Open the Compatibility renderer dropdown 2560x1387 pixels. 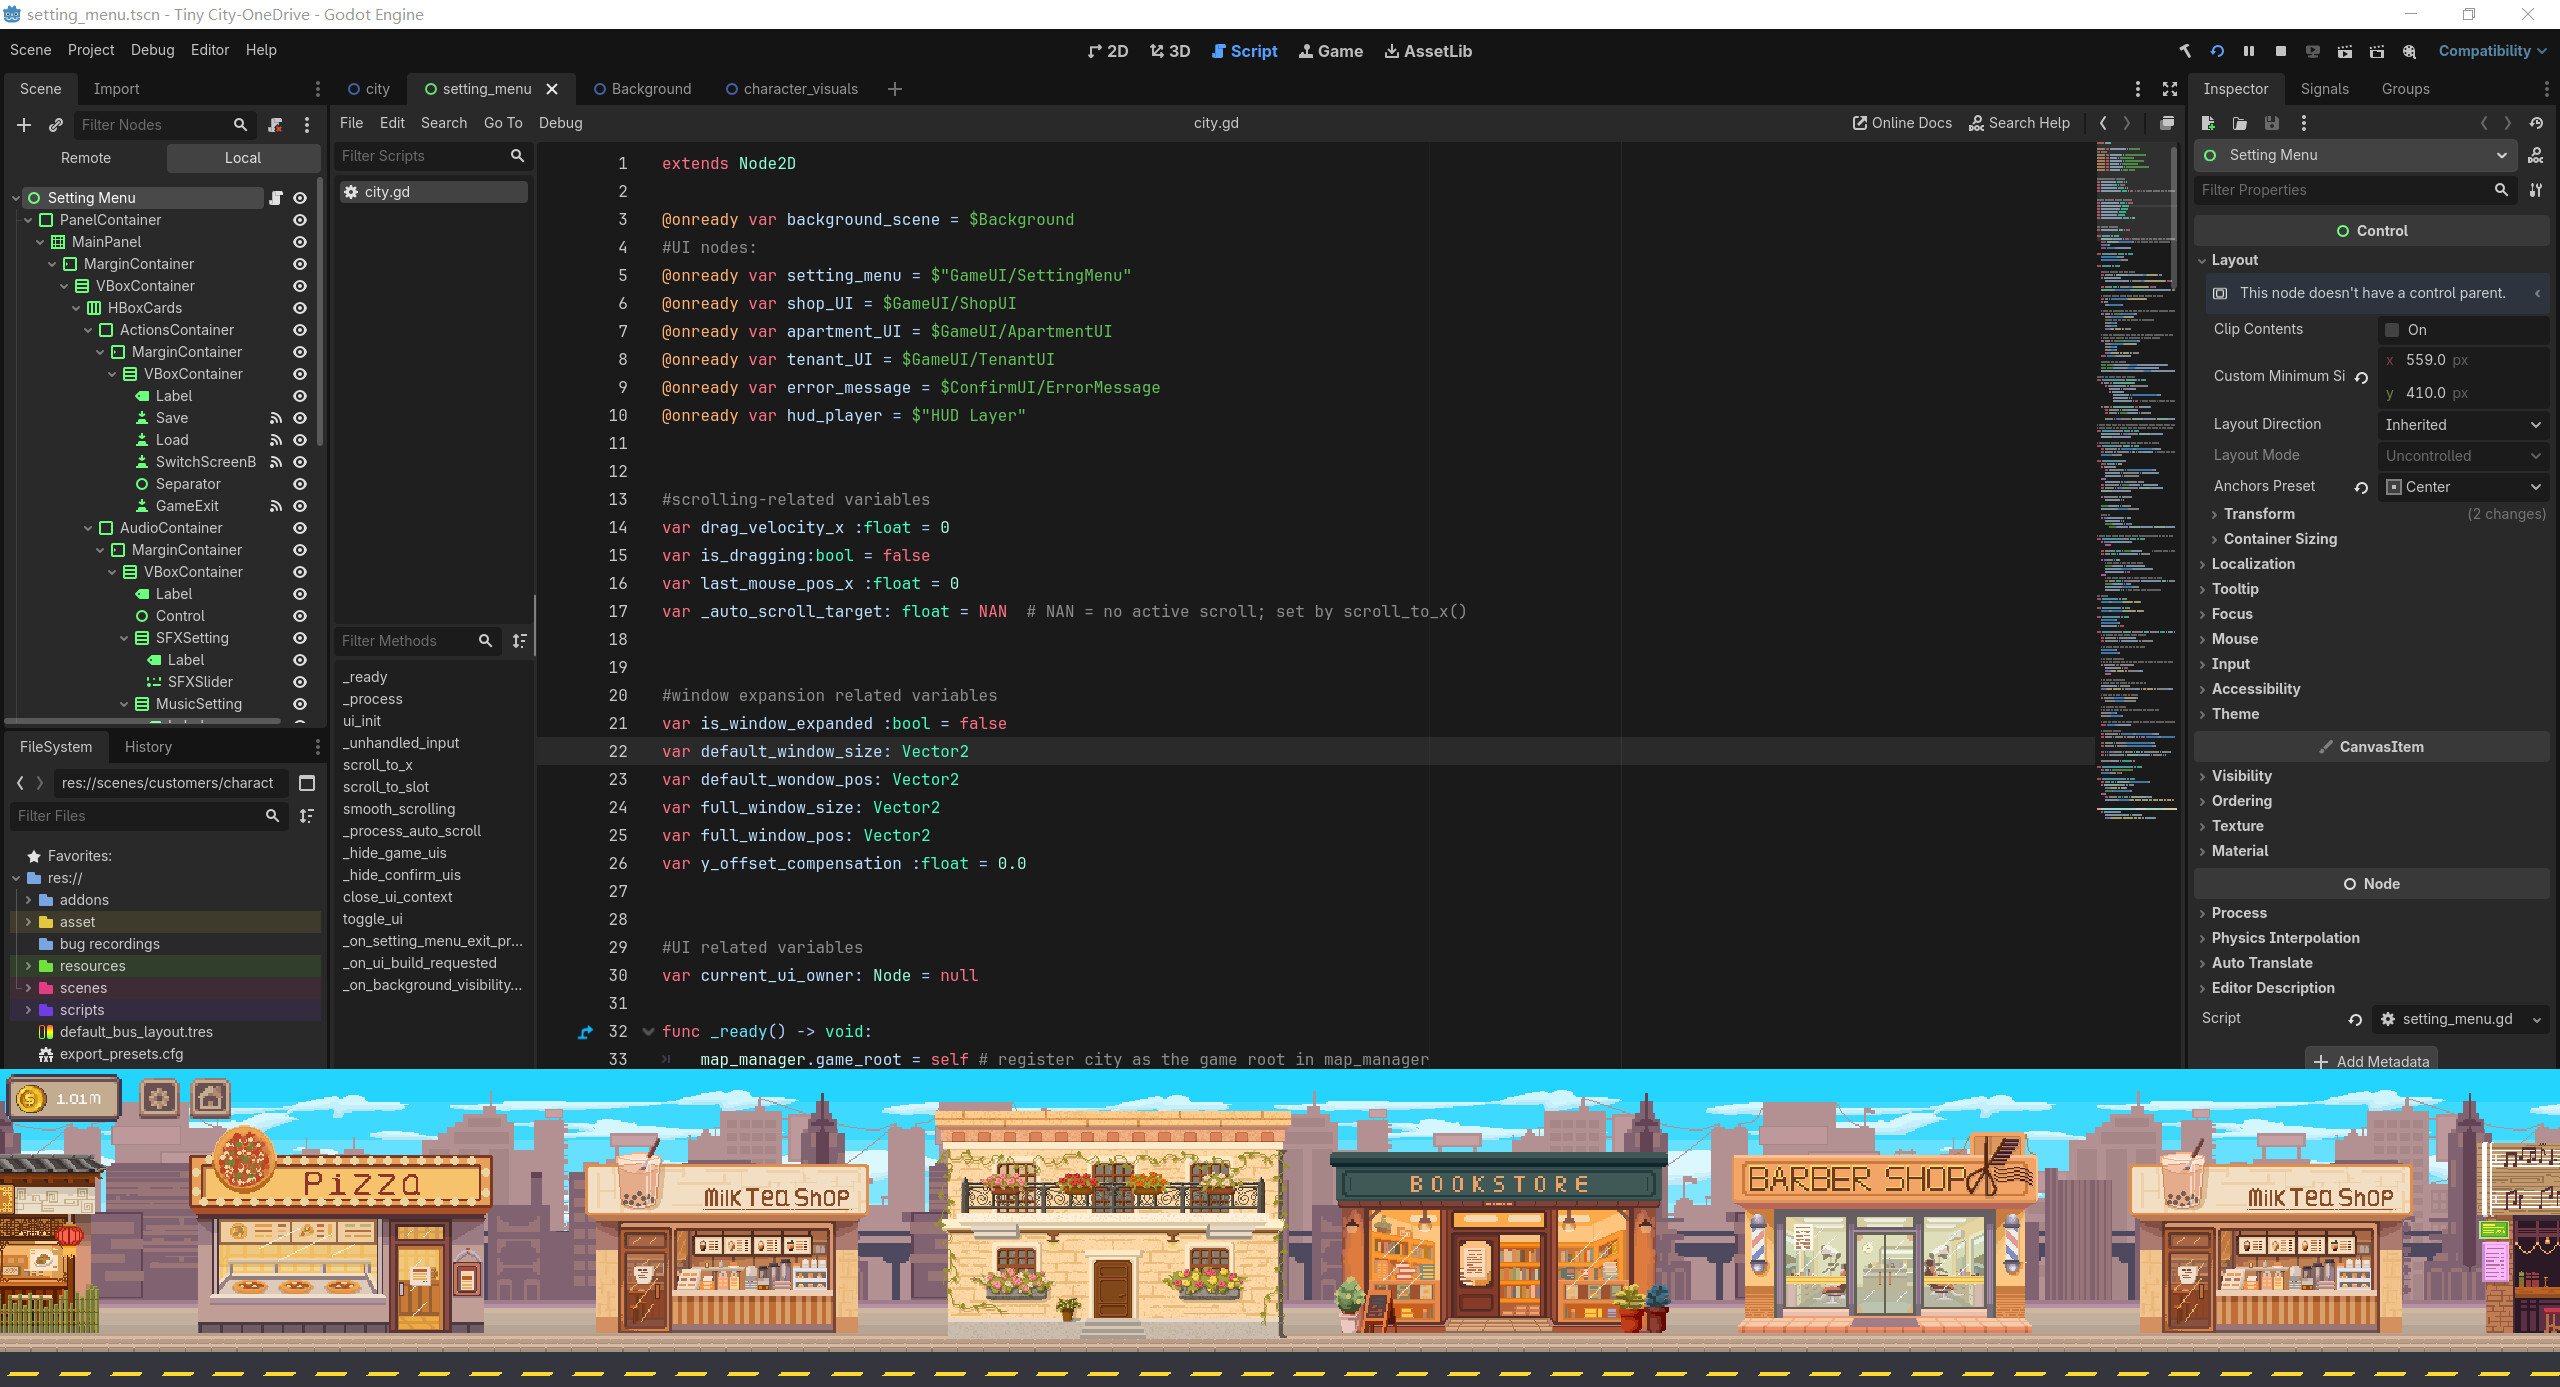[2492, 51]
